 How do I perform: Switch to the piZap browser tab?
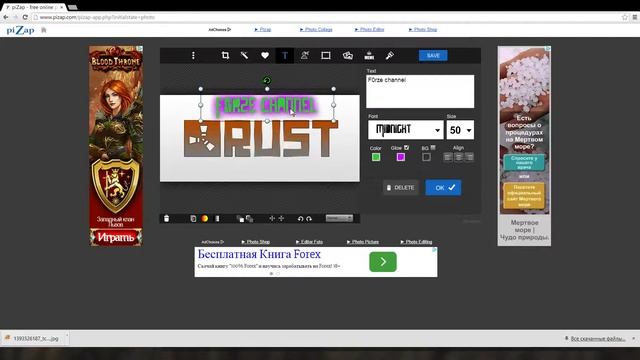(34, 7)
